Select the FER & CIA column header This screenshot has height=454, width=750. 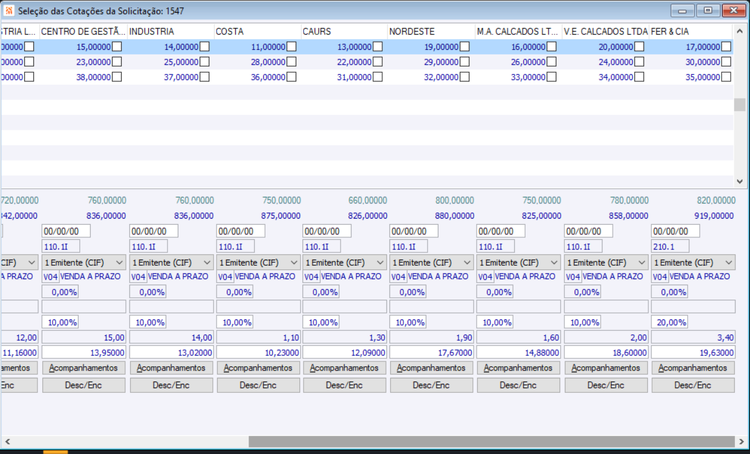pyautogui.click(x=692, y=32)
